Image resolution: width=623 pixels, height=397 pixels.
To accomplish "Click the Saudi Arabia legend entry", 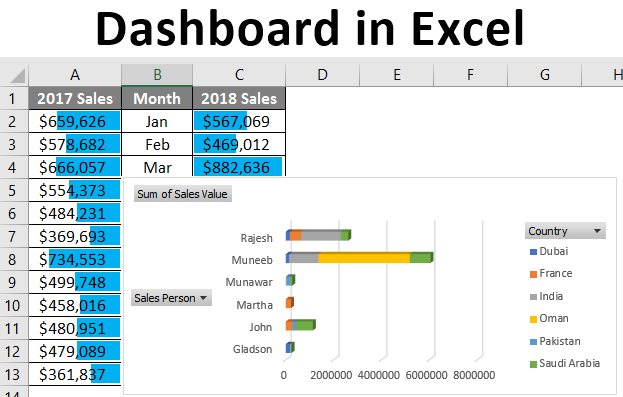I will [x=565, y=363].
